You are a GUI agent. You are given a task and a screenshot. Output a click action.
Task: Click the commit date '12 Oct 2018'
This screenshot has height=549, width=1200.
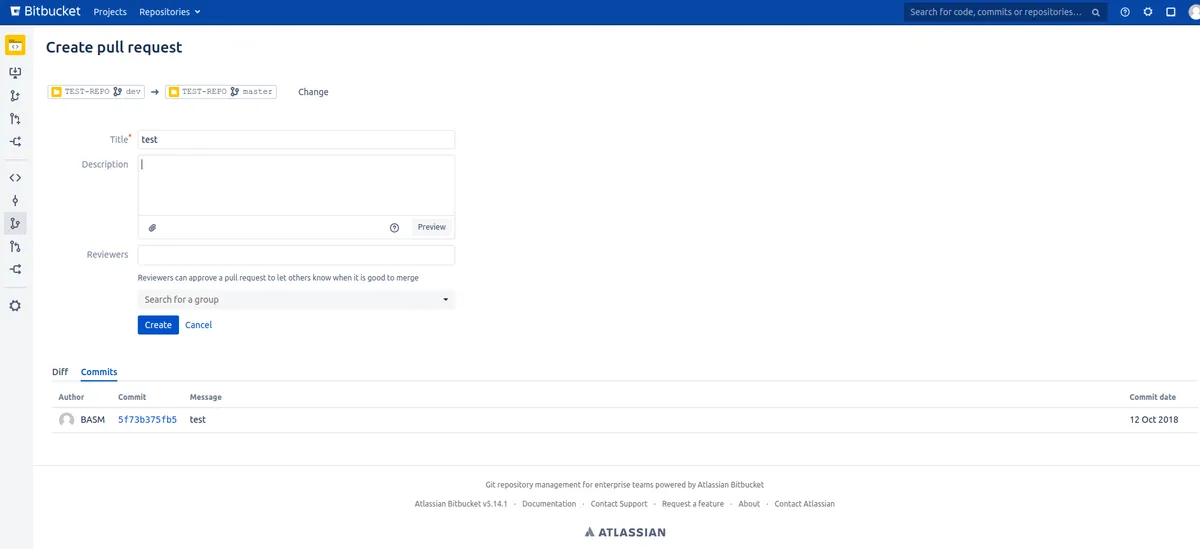(1154, 420)
